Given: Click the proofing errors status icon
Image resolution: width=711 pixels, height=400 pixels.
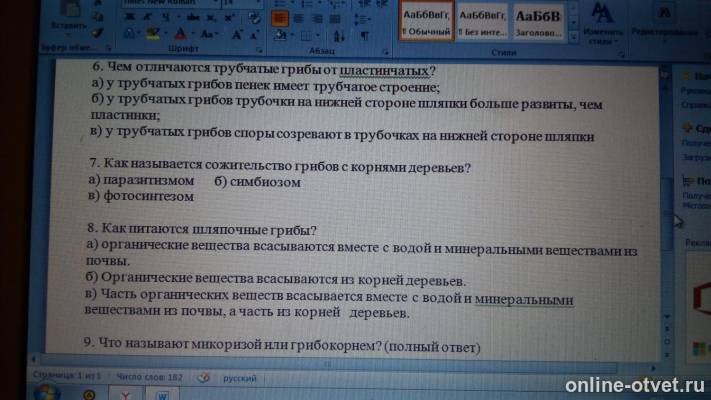Looking at the screenshot, I should 203,377.
